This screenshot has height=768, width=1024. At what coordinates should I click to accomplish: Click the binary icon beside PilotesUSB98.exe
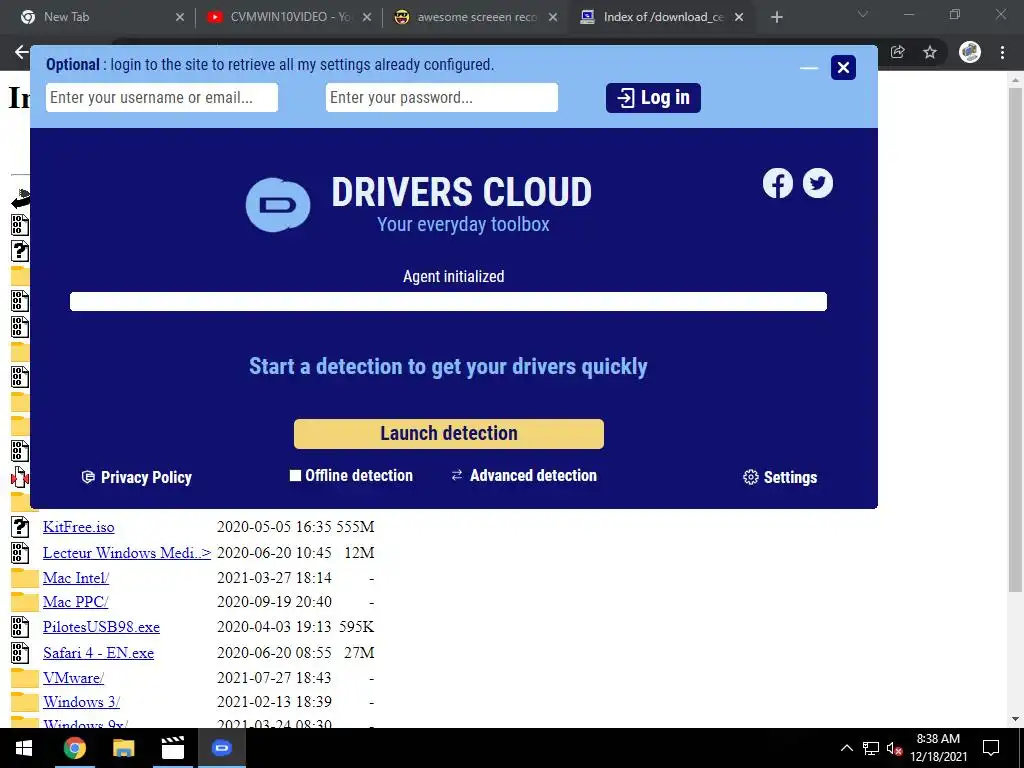20,627
